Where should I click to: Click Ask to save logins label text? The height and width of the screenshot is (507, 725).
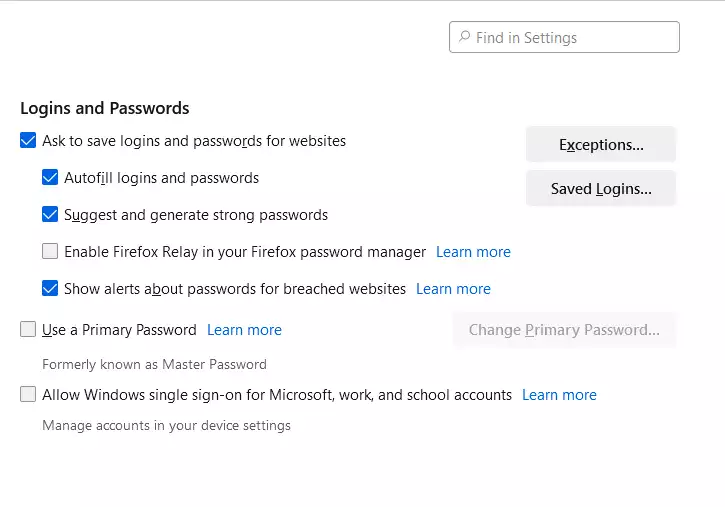(194, 141)
